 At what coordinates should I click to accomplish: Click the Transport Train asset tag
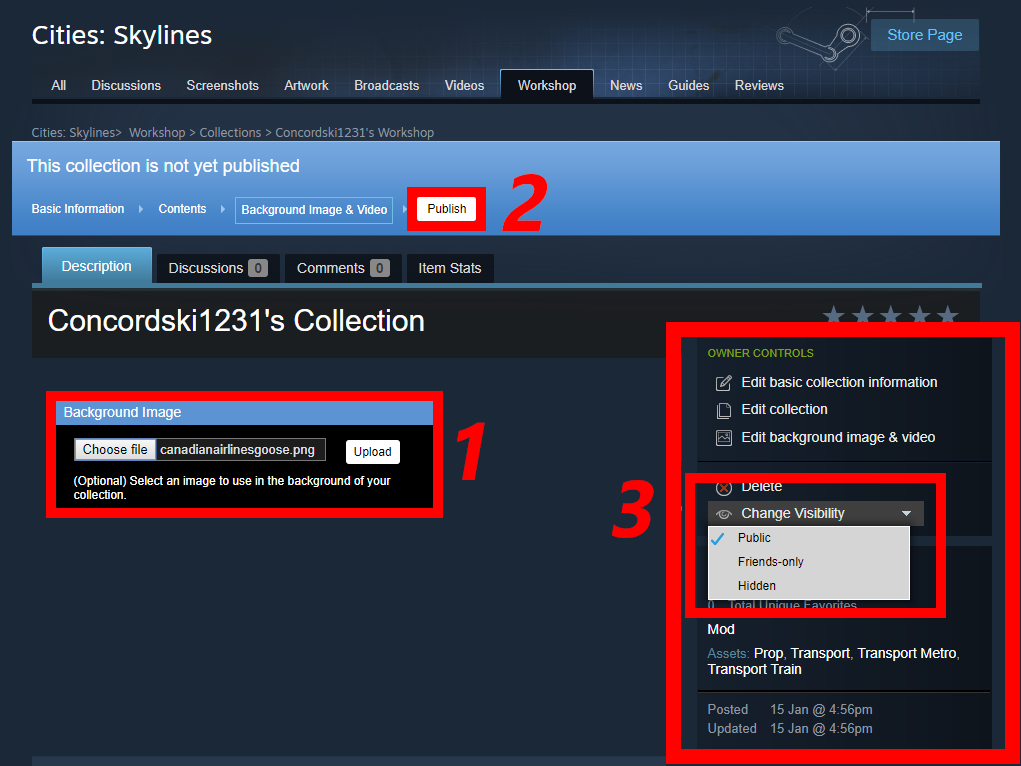pos(754,670)
